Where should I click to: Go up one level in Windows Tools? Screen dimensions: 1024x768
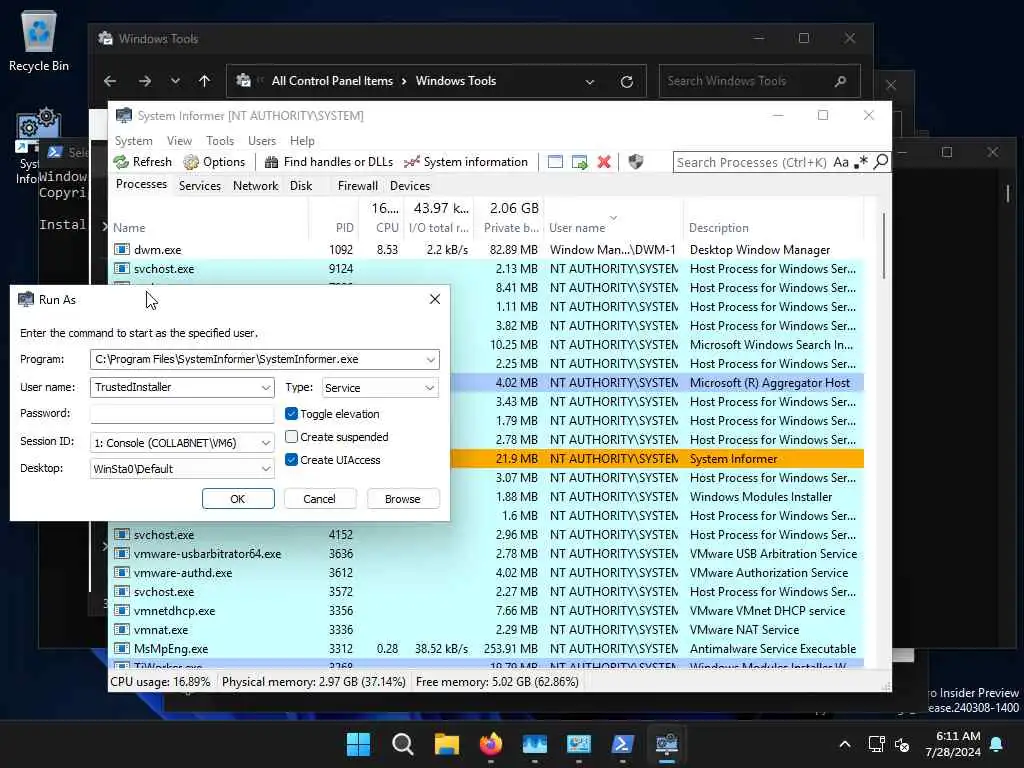[204, 81]
